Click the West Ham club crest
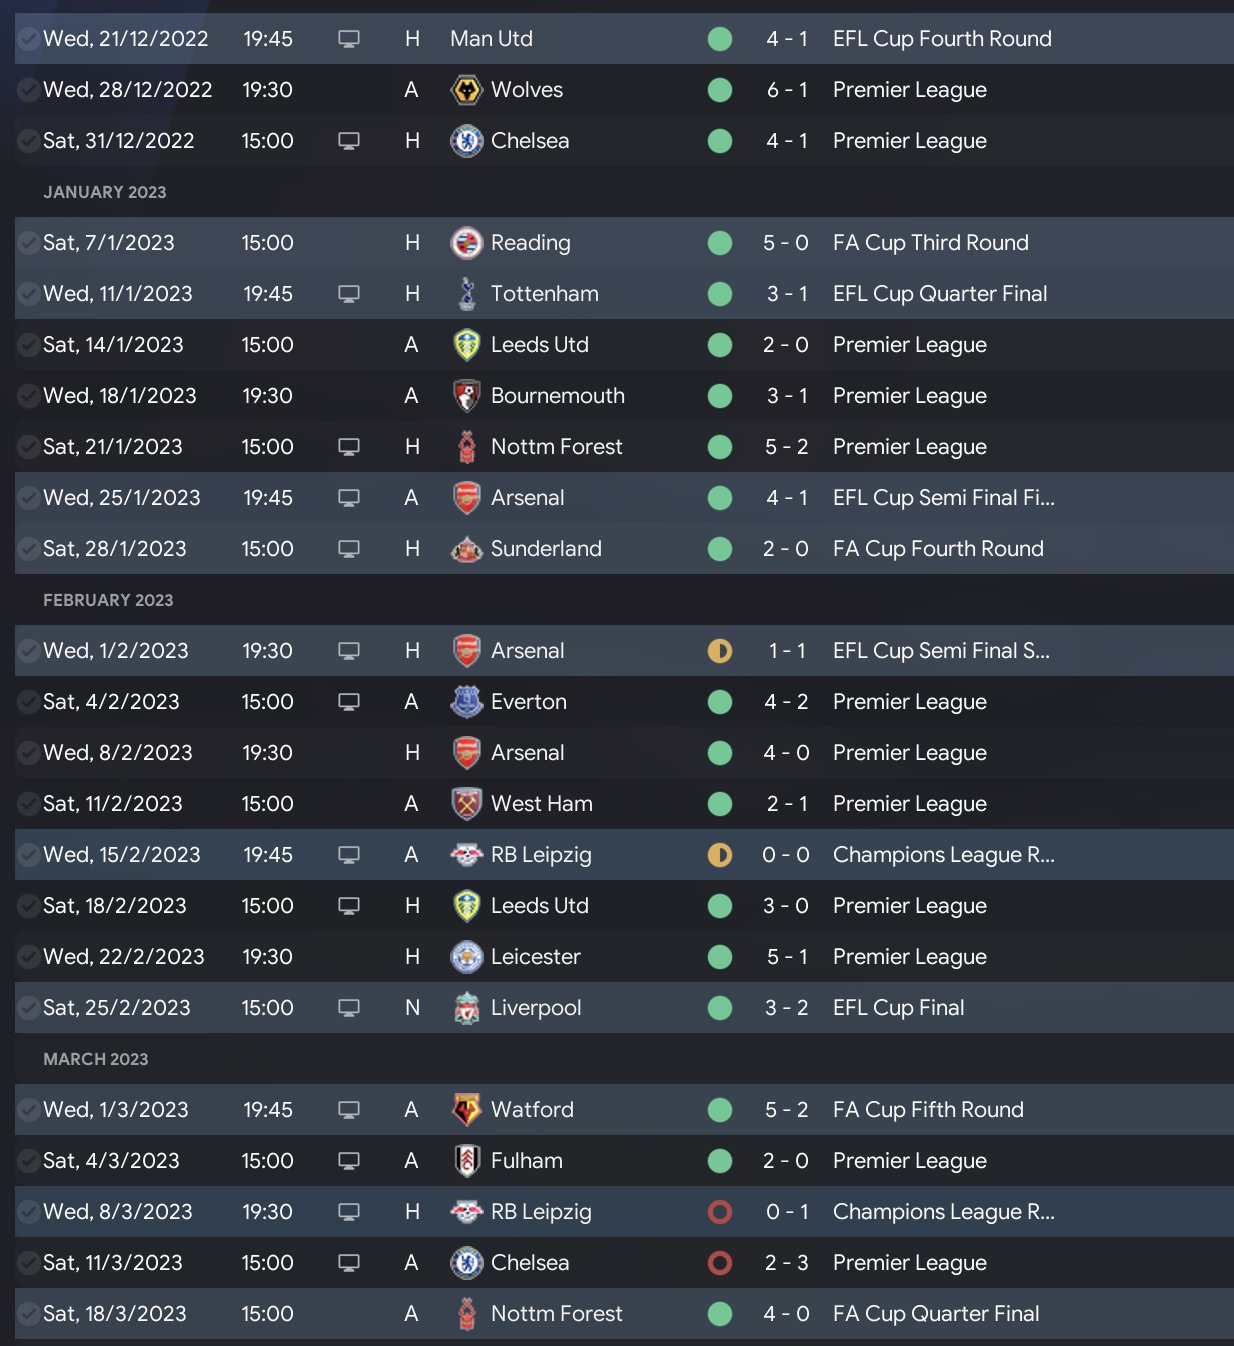The image size is (1234, 1346). (x=466, y=804)
